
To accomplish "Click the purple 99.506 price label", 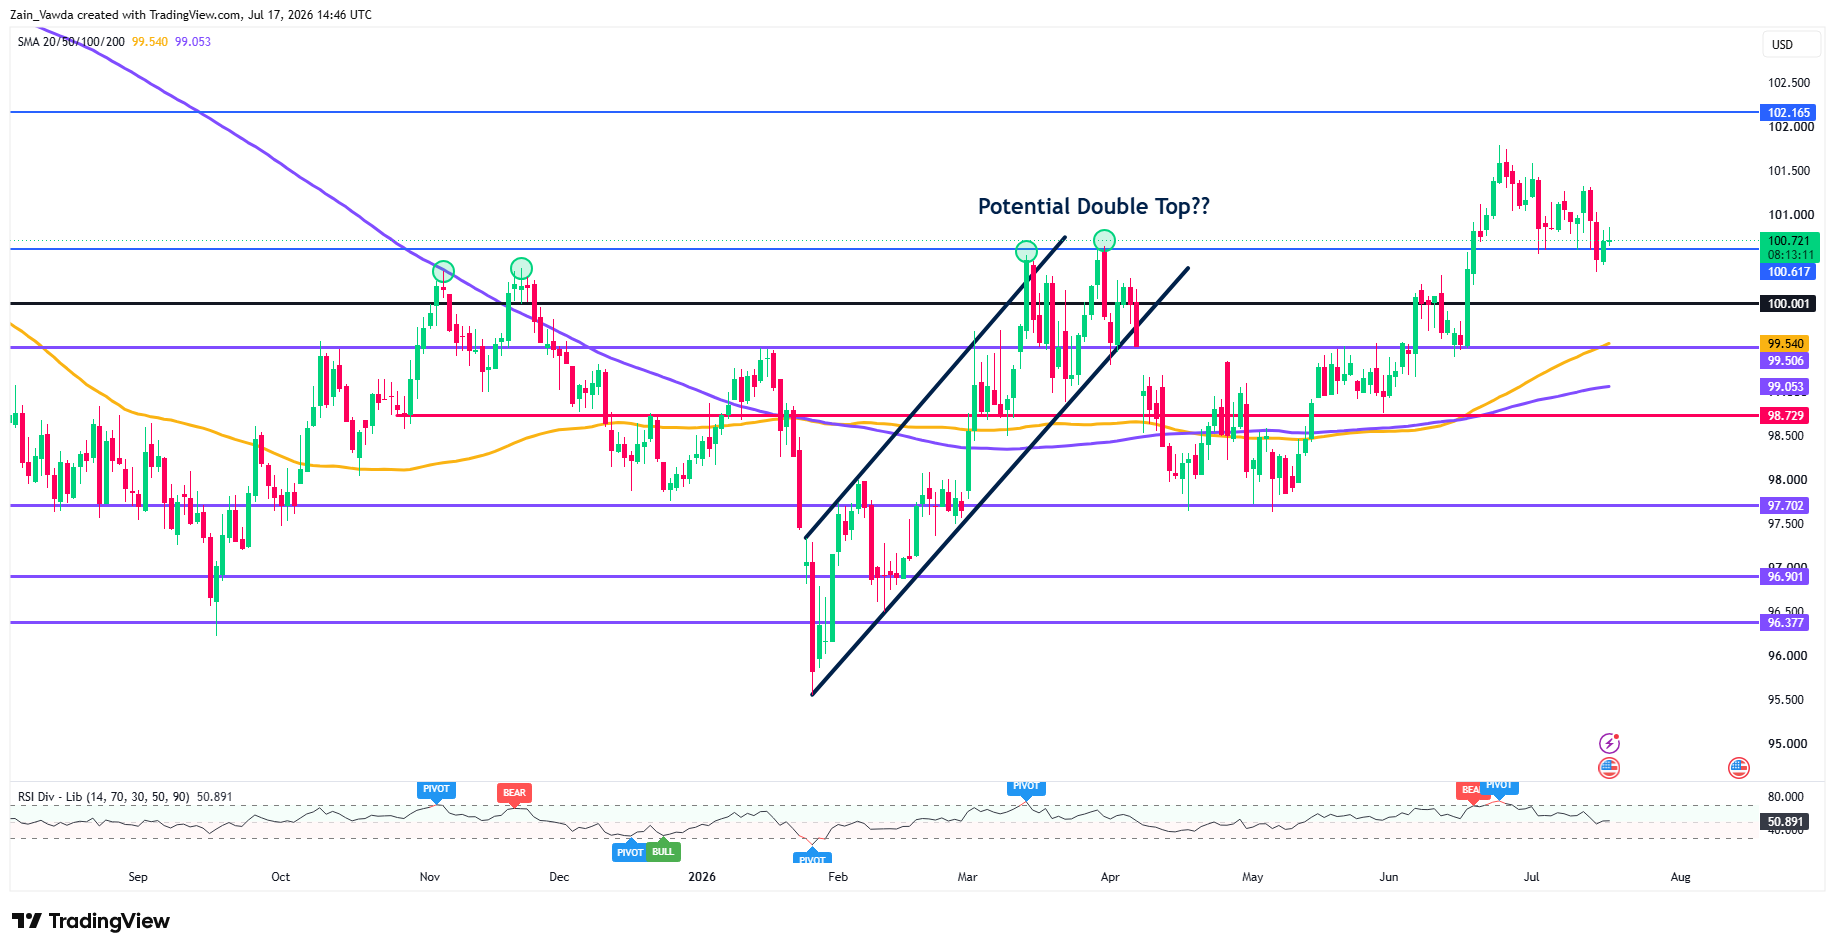I will [x=1785, y=361].
